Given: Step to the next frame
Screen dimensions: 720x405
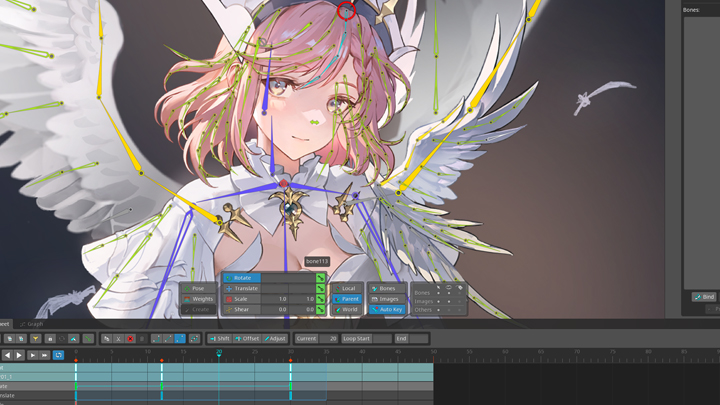Looking at the screenshot, I should (32, 355).
